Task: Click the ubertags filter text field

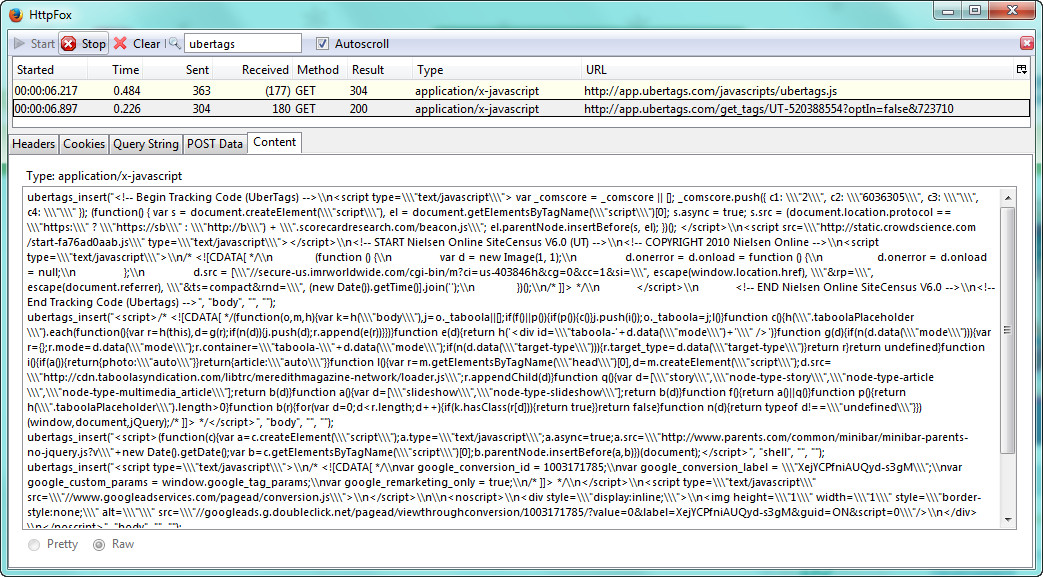Action: tap(242, 44)
